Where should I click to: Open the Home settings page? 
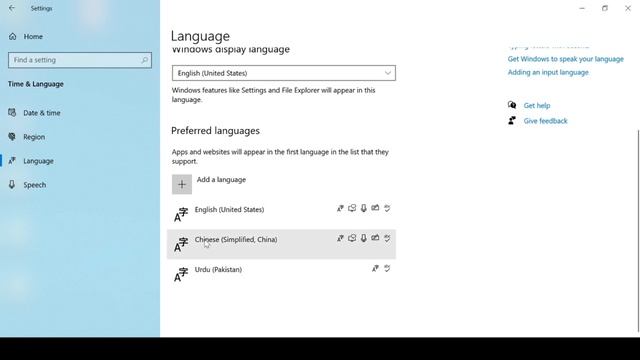[x=33, y=36]
